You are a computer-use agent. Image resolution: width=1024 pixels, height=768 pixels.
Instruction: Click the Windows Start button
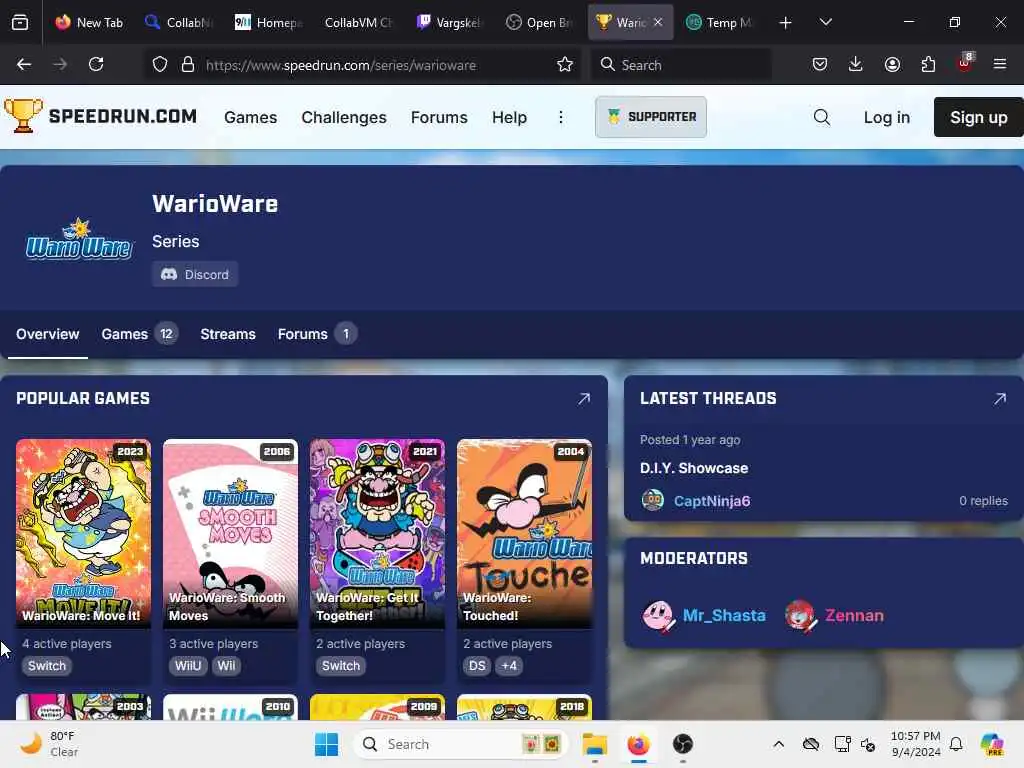pyautogui.click(x=327, y=744)
